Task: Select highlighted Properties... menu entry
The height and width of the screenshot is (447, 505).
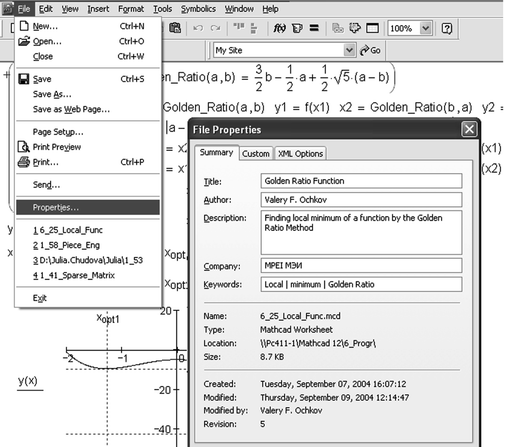Action: point(88,207)
